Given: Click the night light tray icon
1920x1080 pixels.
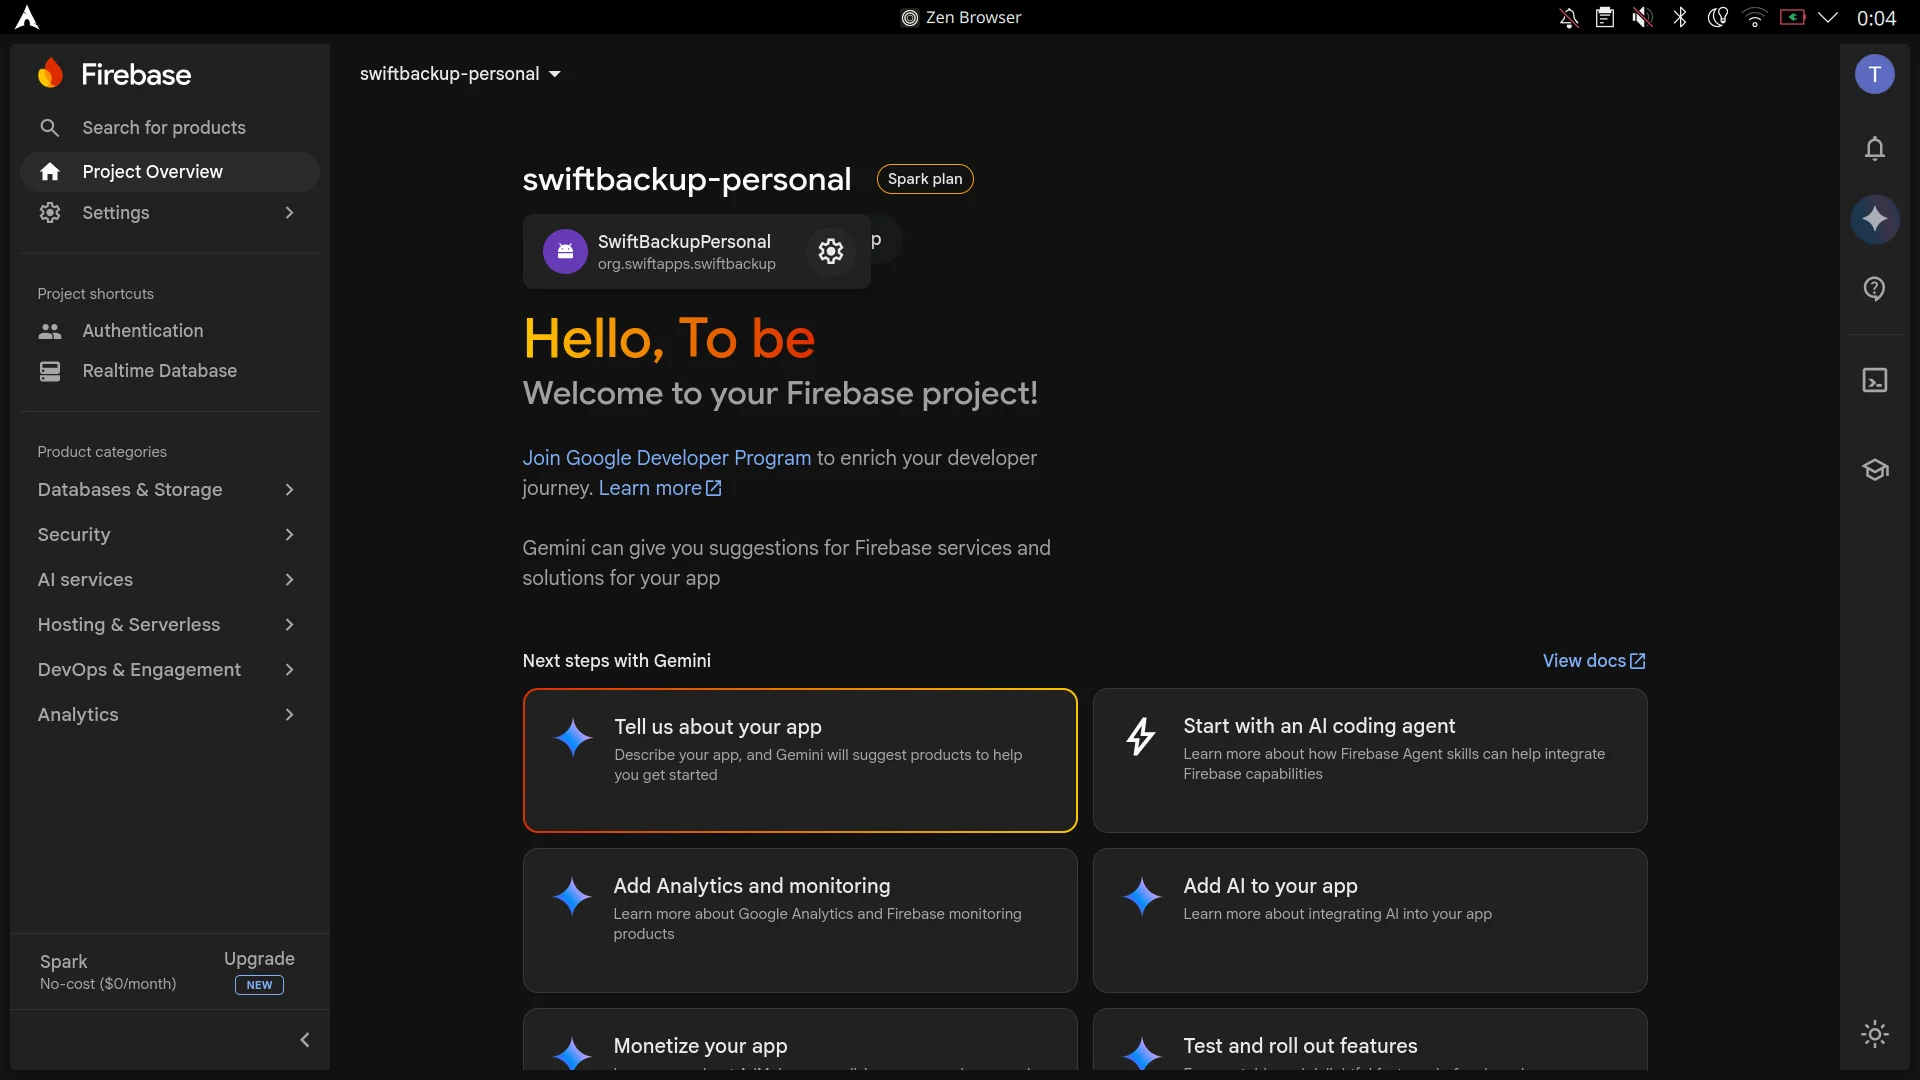Looking at the screenshot, I should (1718, 17).
